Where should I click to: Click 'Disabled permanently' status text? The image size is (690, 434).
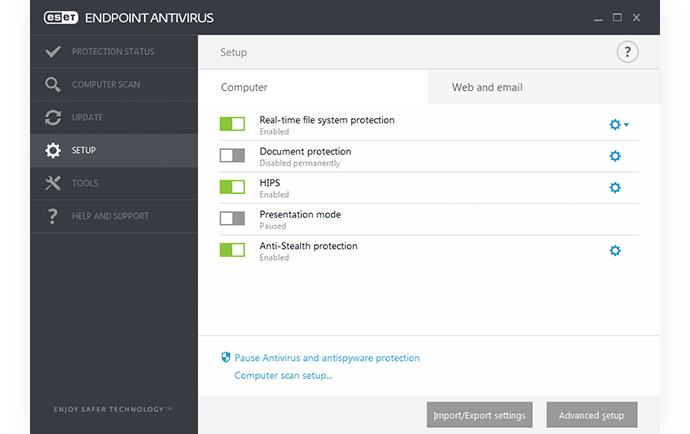click(300, 163)
